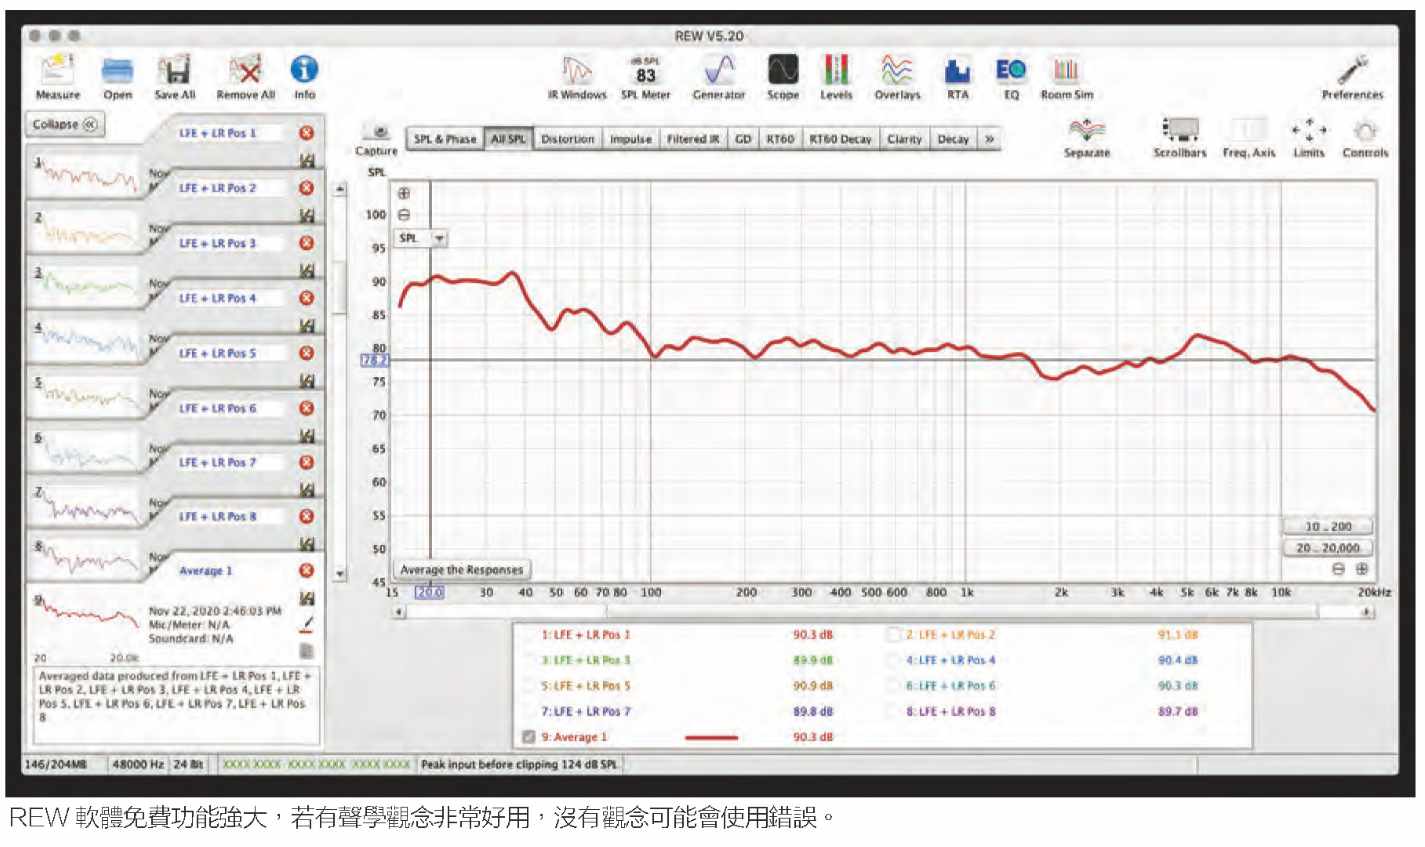Open the SPL axis dropdown

point(421,239)
